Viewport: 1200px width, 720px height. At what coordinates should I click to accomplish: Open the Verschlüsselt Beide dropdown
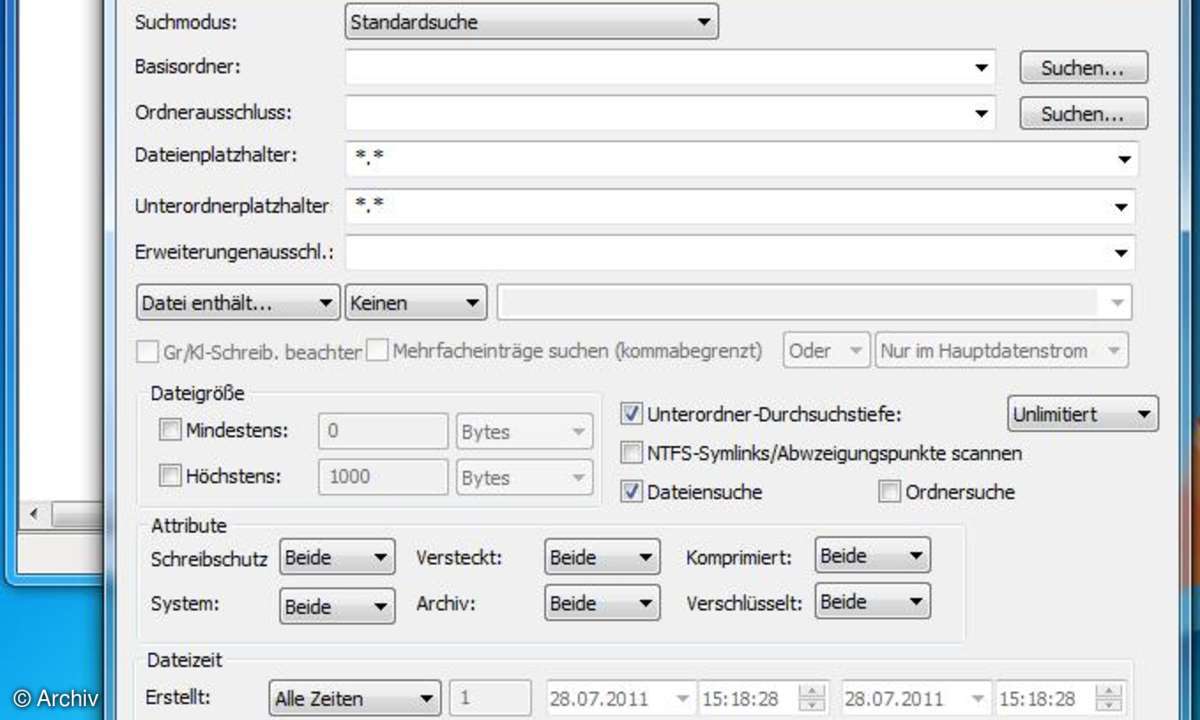pos(872,602)
